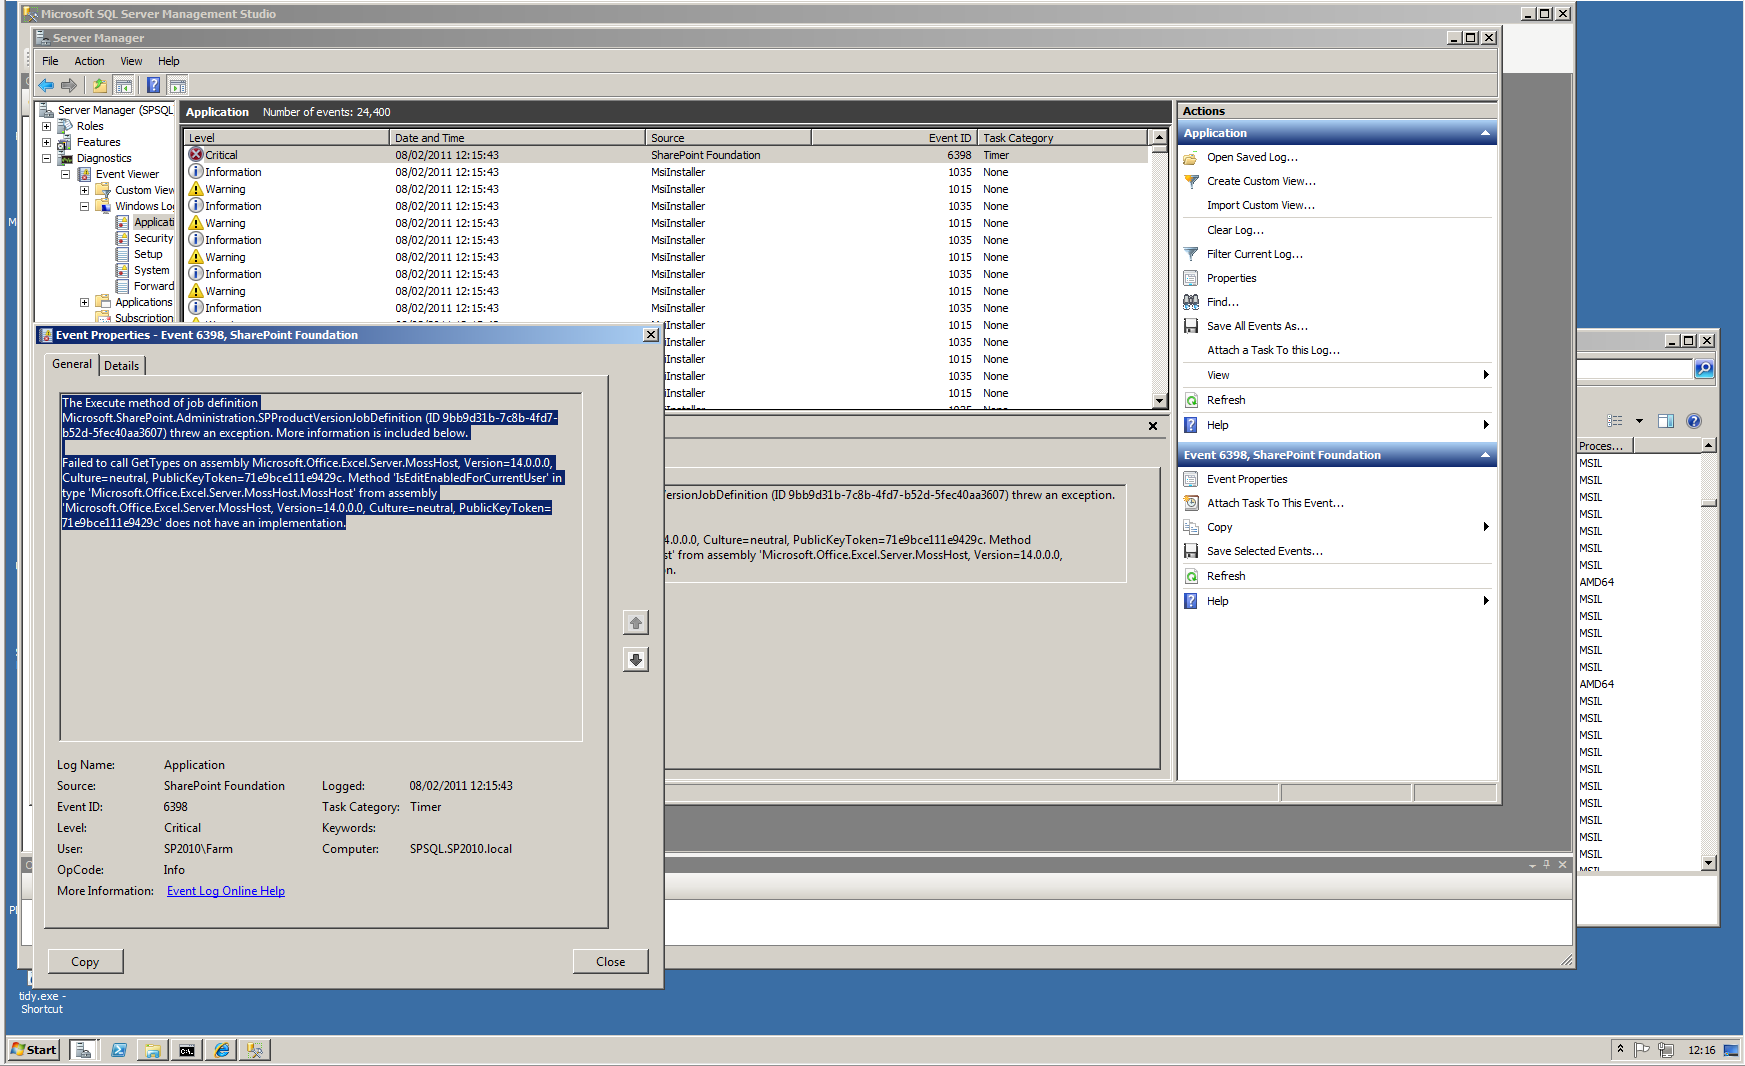This screenshot has width=1745, height=1066.
Task: Click the Show/Hide Console Tree toolbar icon
Action: click(124, 86)
